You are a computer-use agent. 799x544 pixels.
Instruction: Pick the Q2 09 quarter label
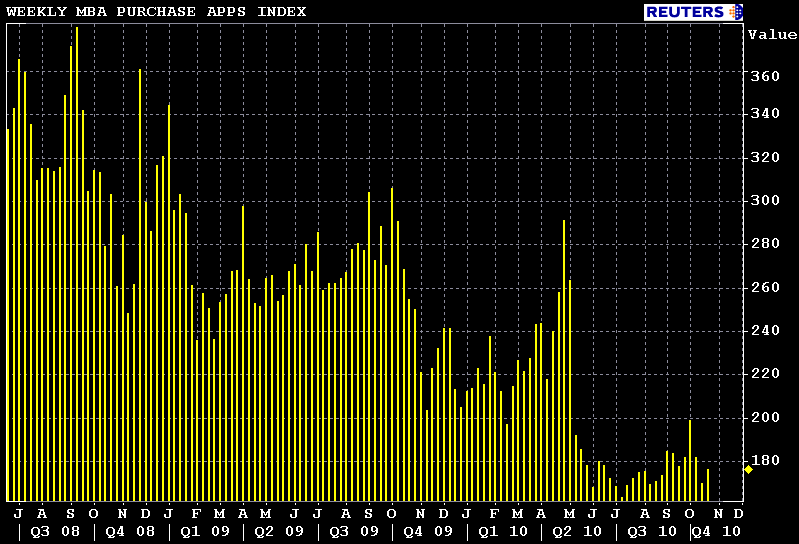pyautogui.click(x=279, y=531)
